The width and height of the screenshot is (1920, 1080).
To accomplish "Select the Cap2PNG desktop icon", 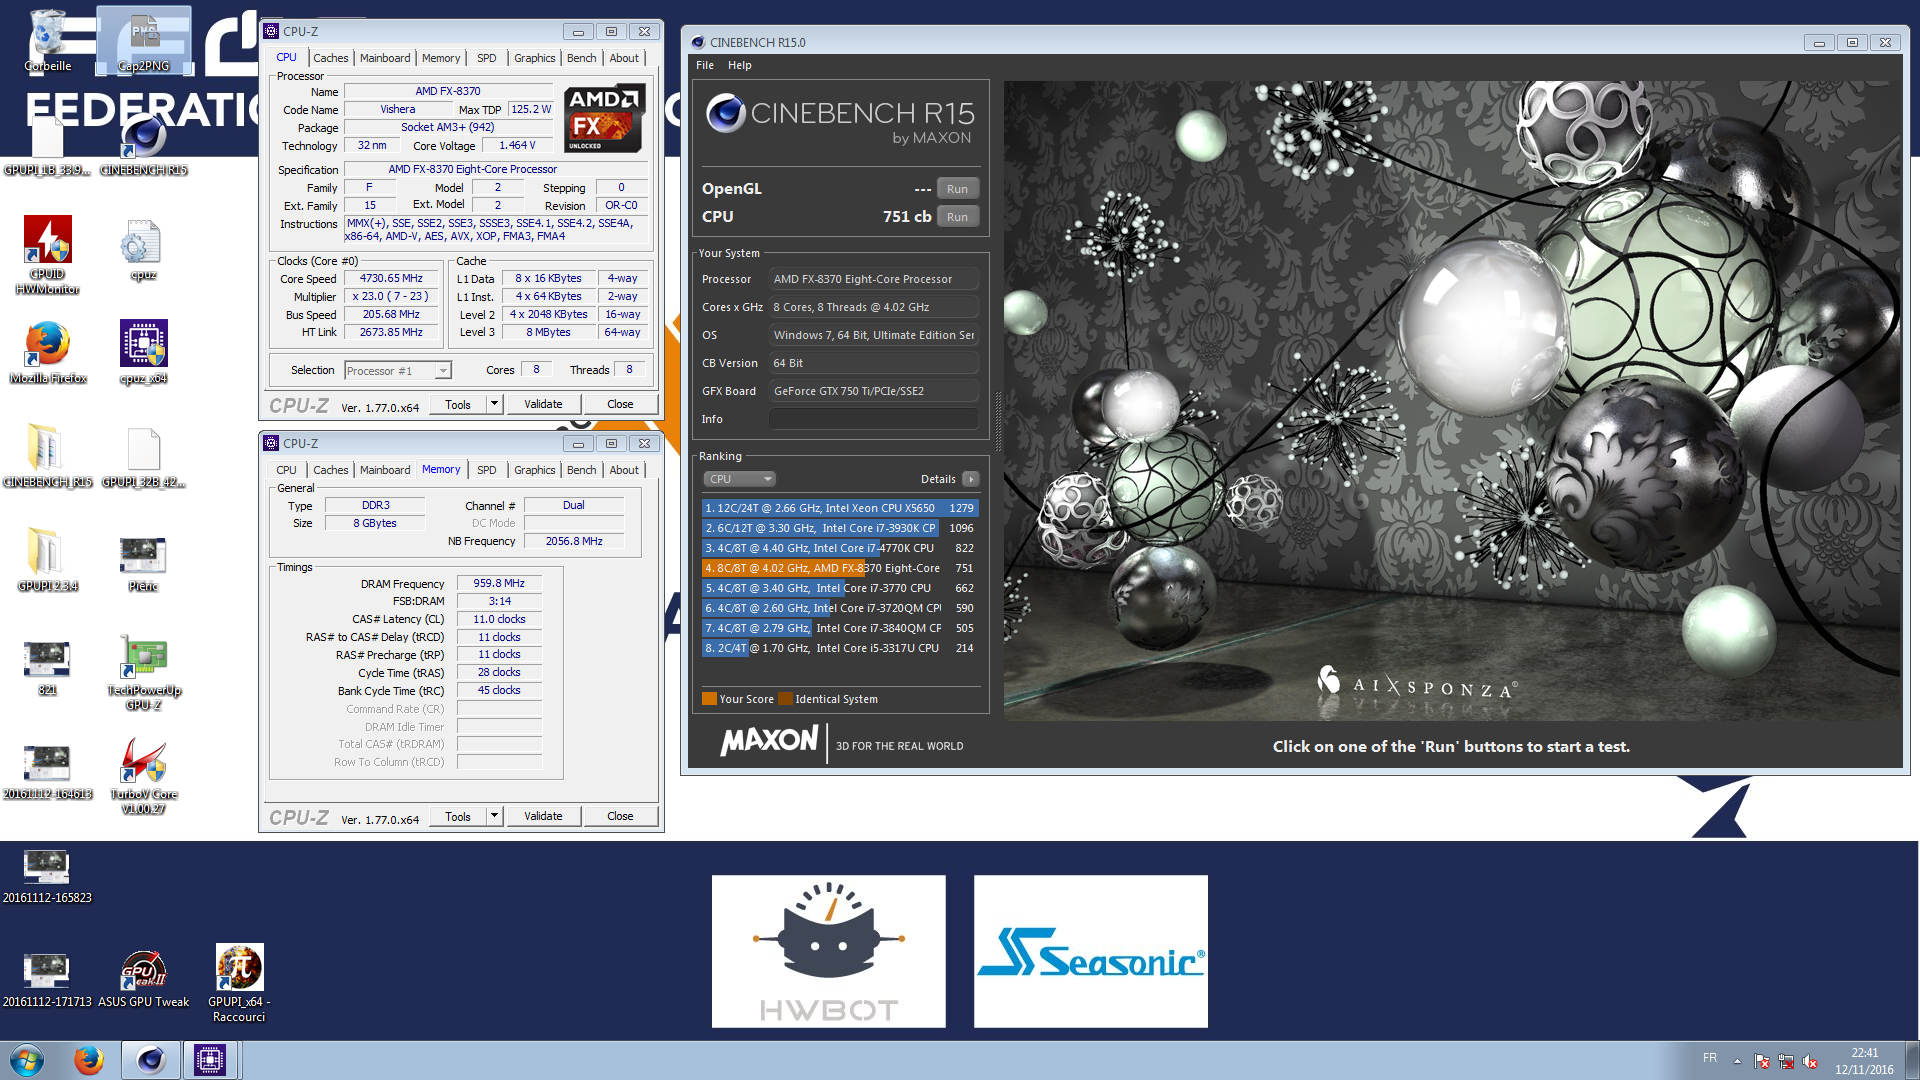I will point(144,40).
